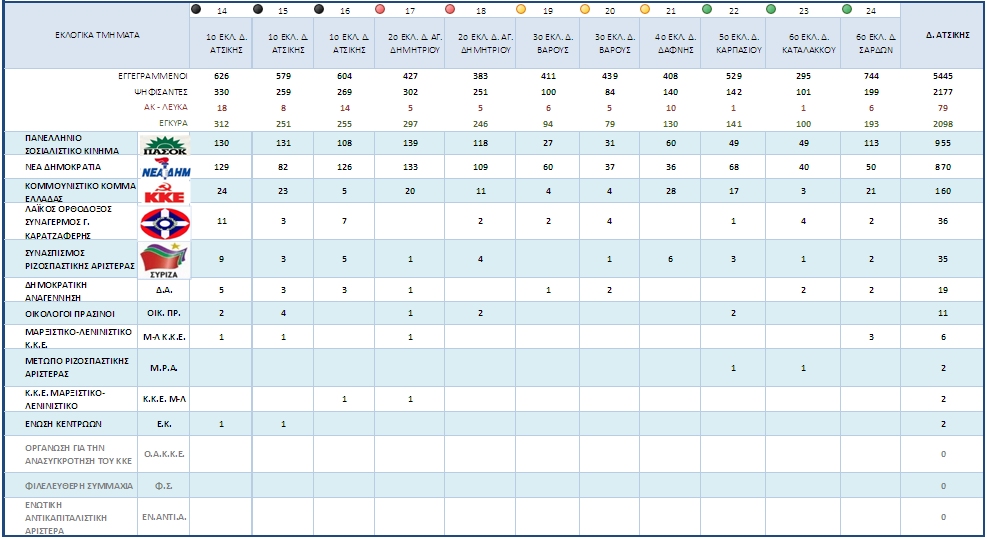Select the Μ-Λ Κ.Κ.Ε. abbreviation cell
The width and height of the screenshot is (987, 539).
tap(164, 337)
